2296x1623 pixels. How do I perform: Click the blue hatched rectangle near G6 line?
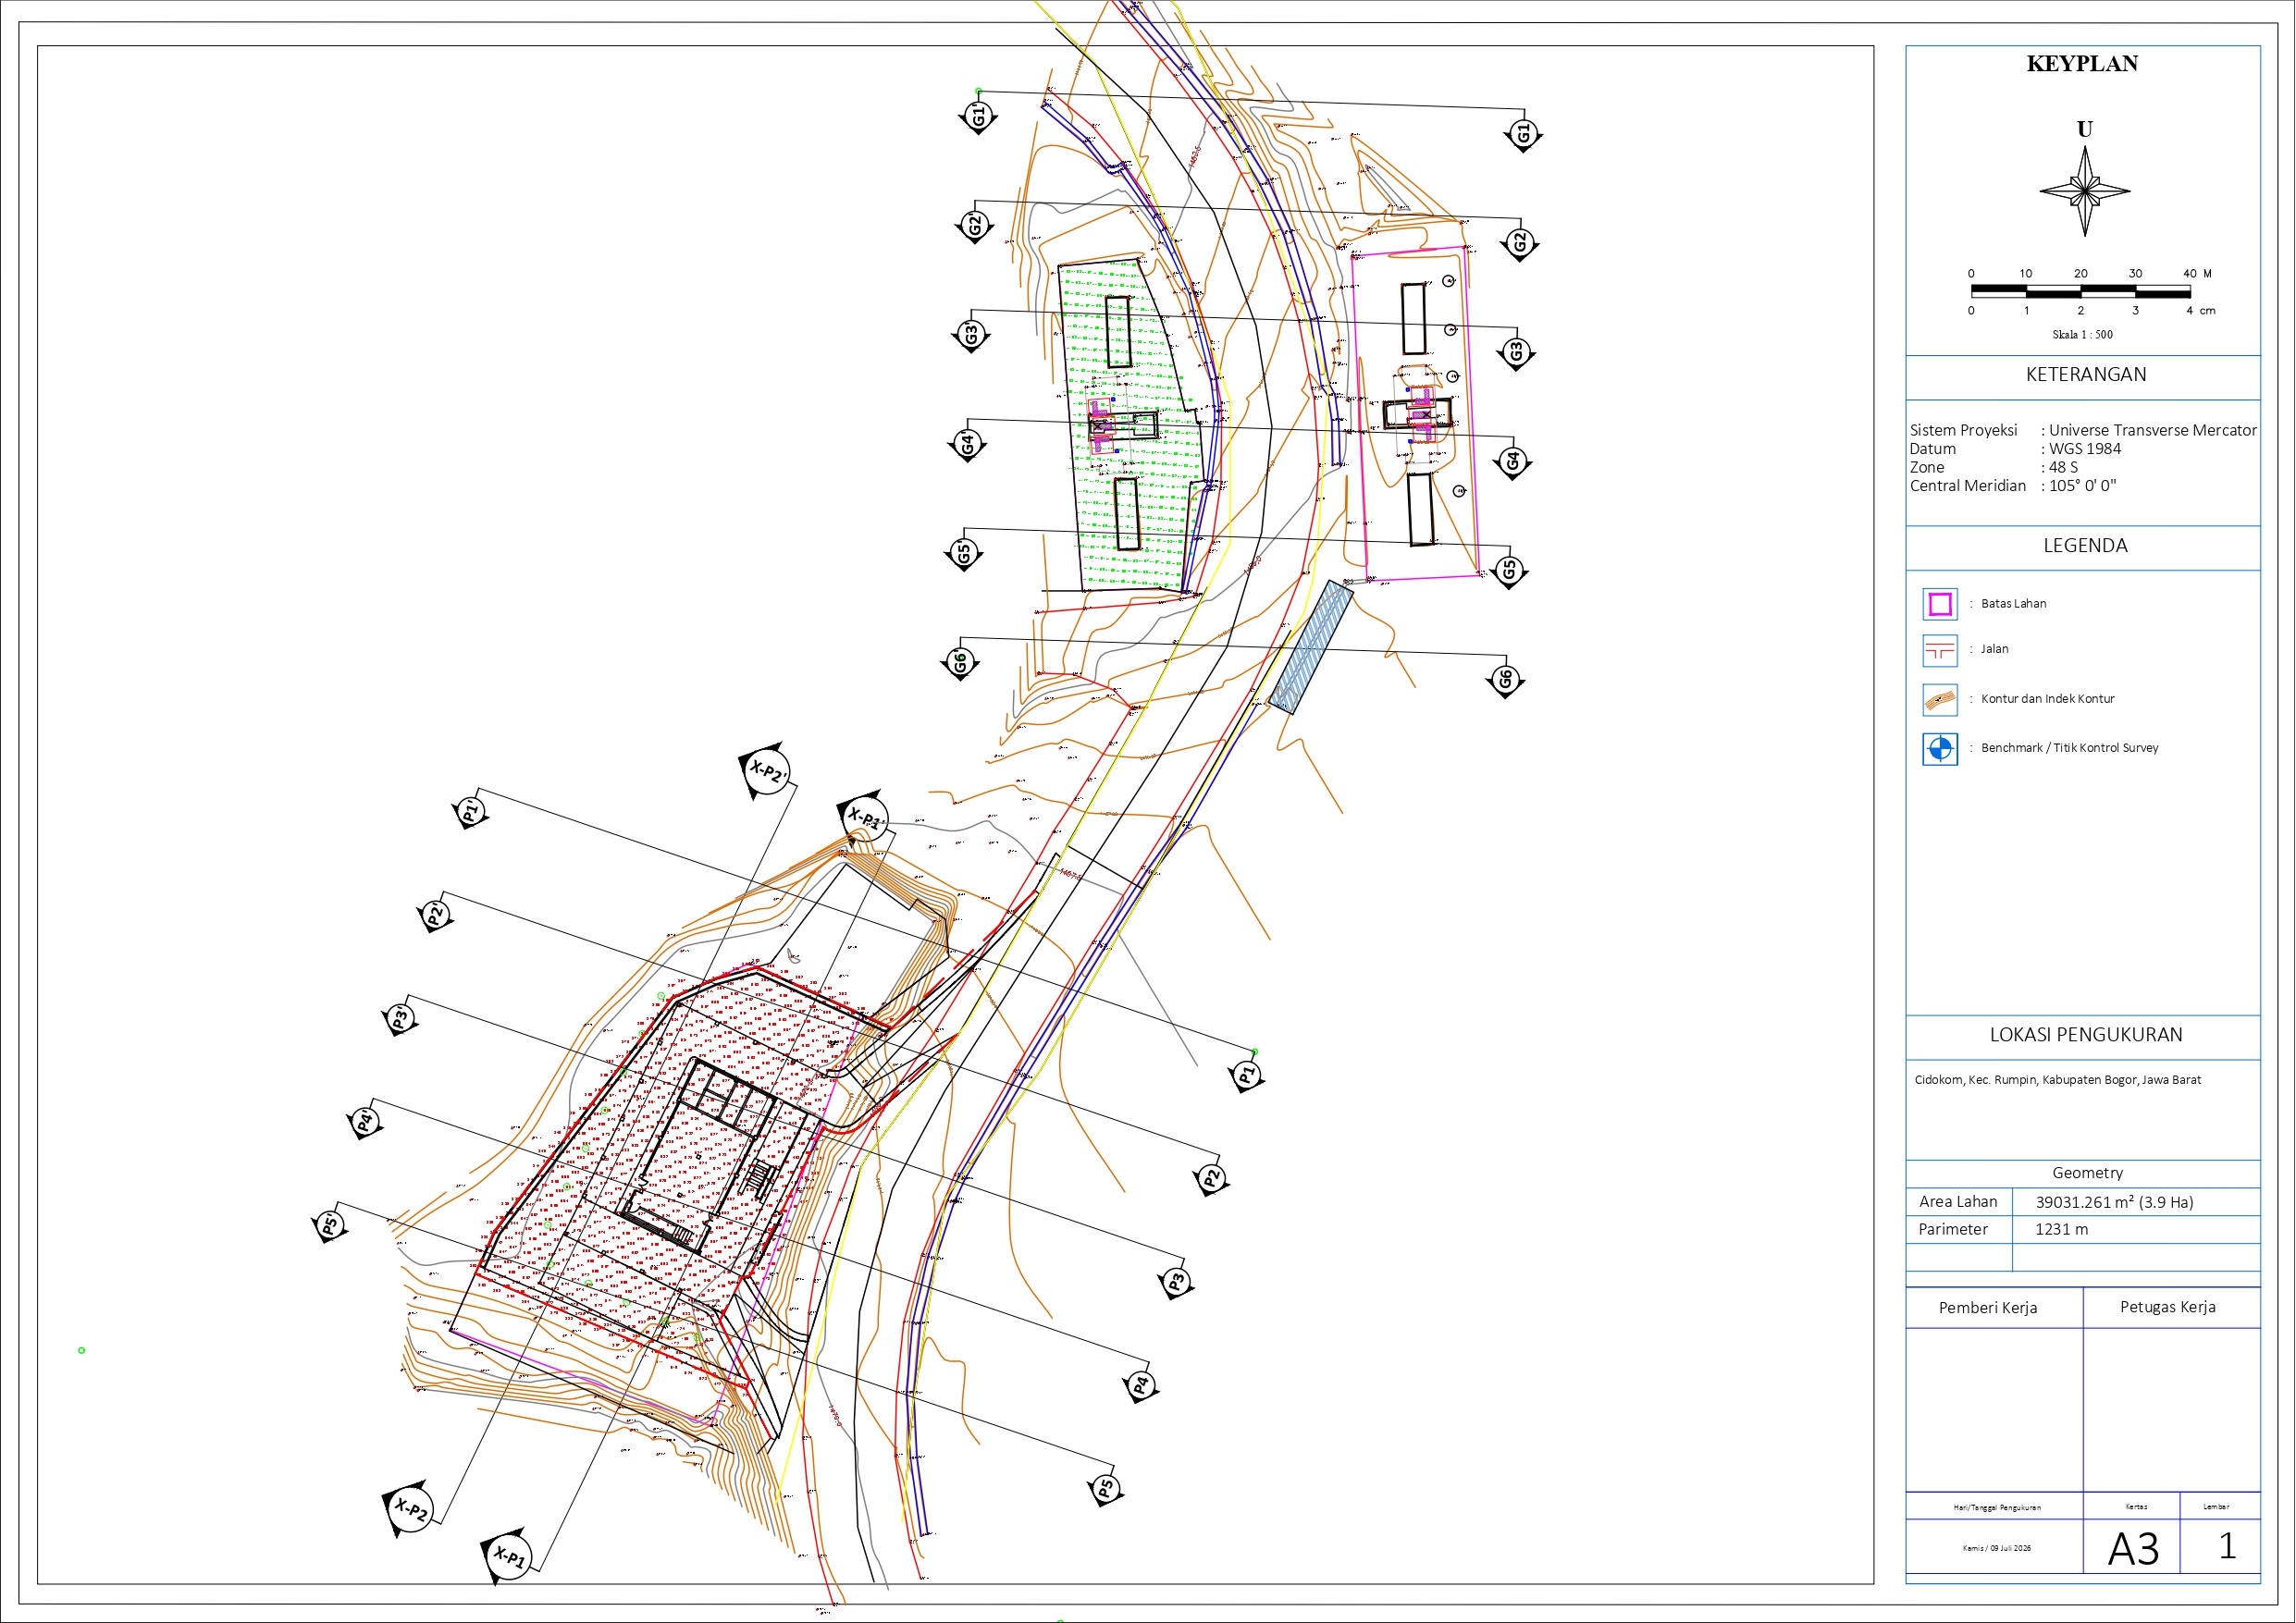[1311, 648]
